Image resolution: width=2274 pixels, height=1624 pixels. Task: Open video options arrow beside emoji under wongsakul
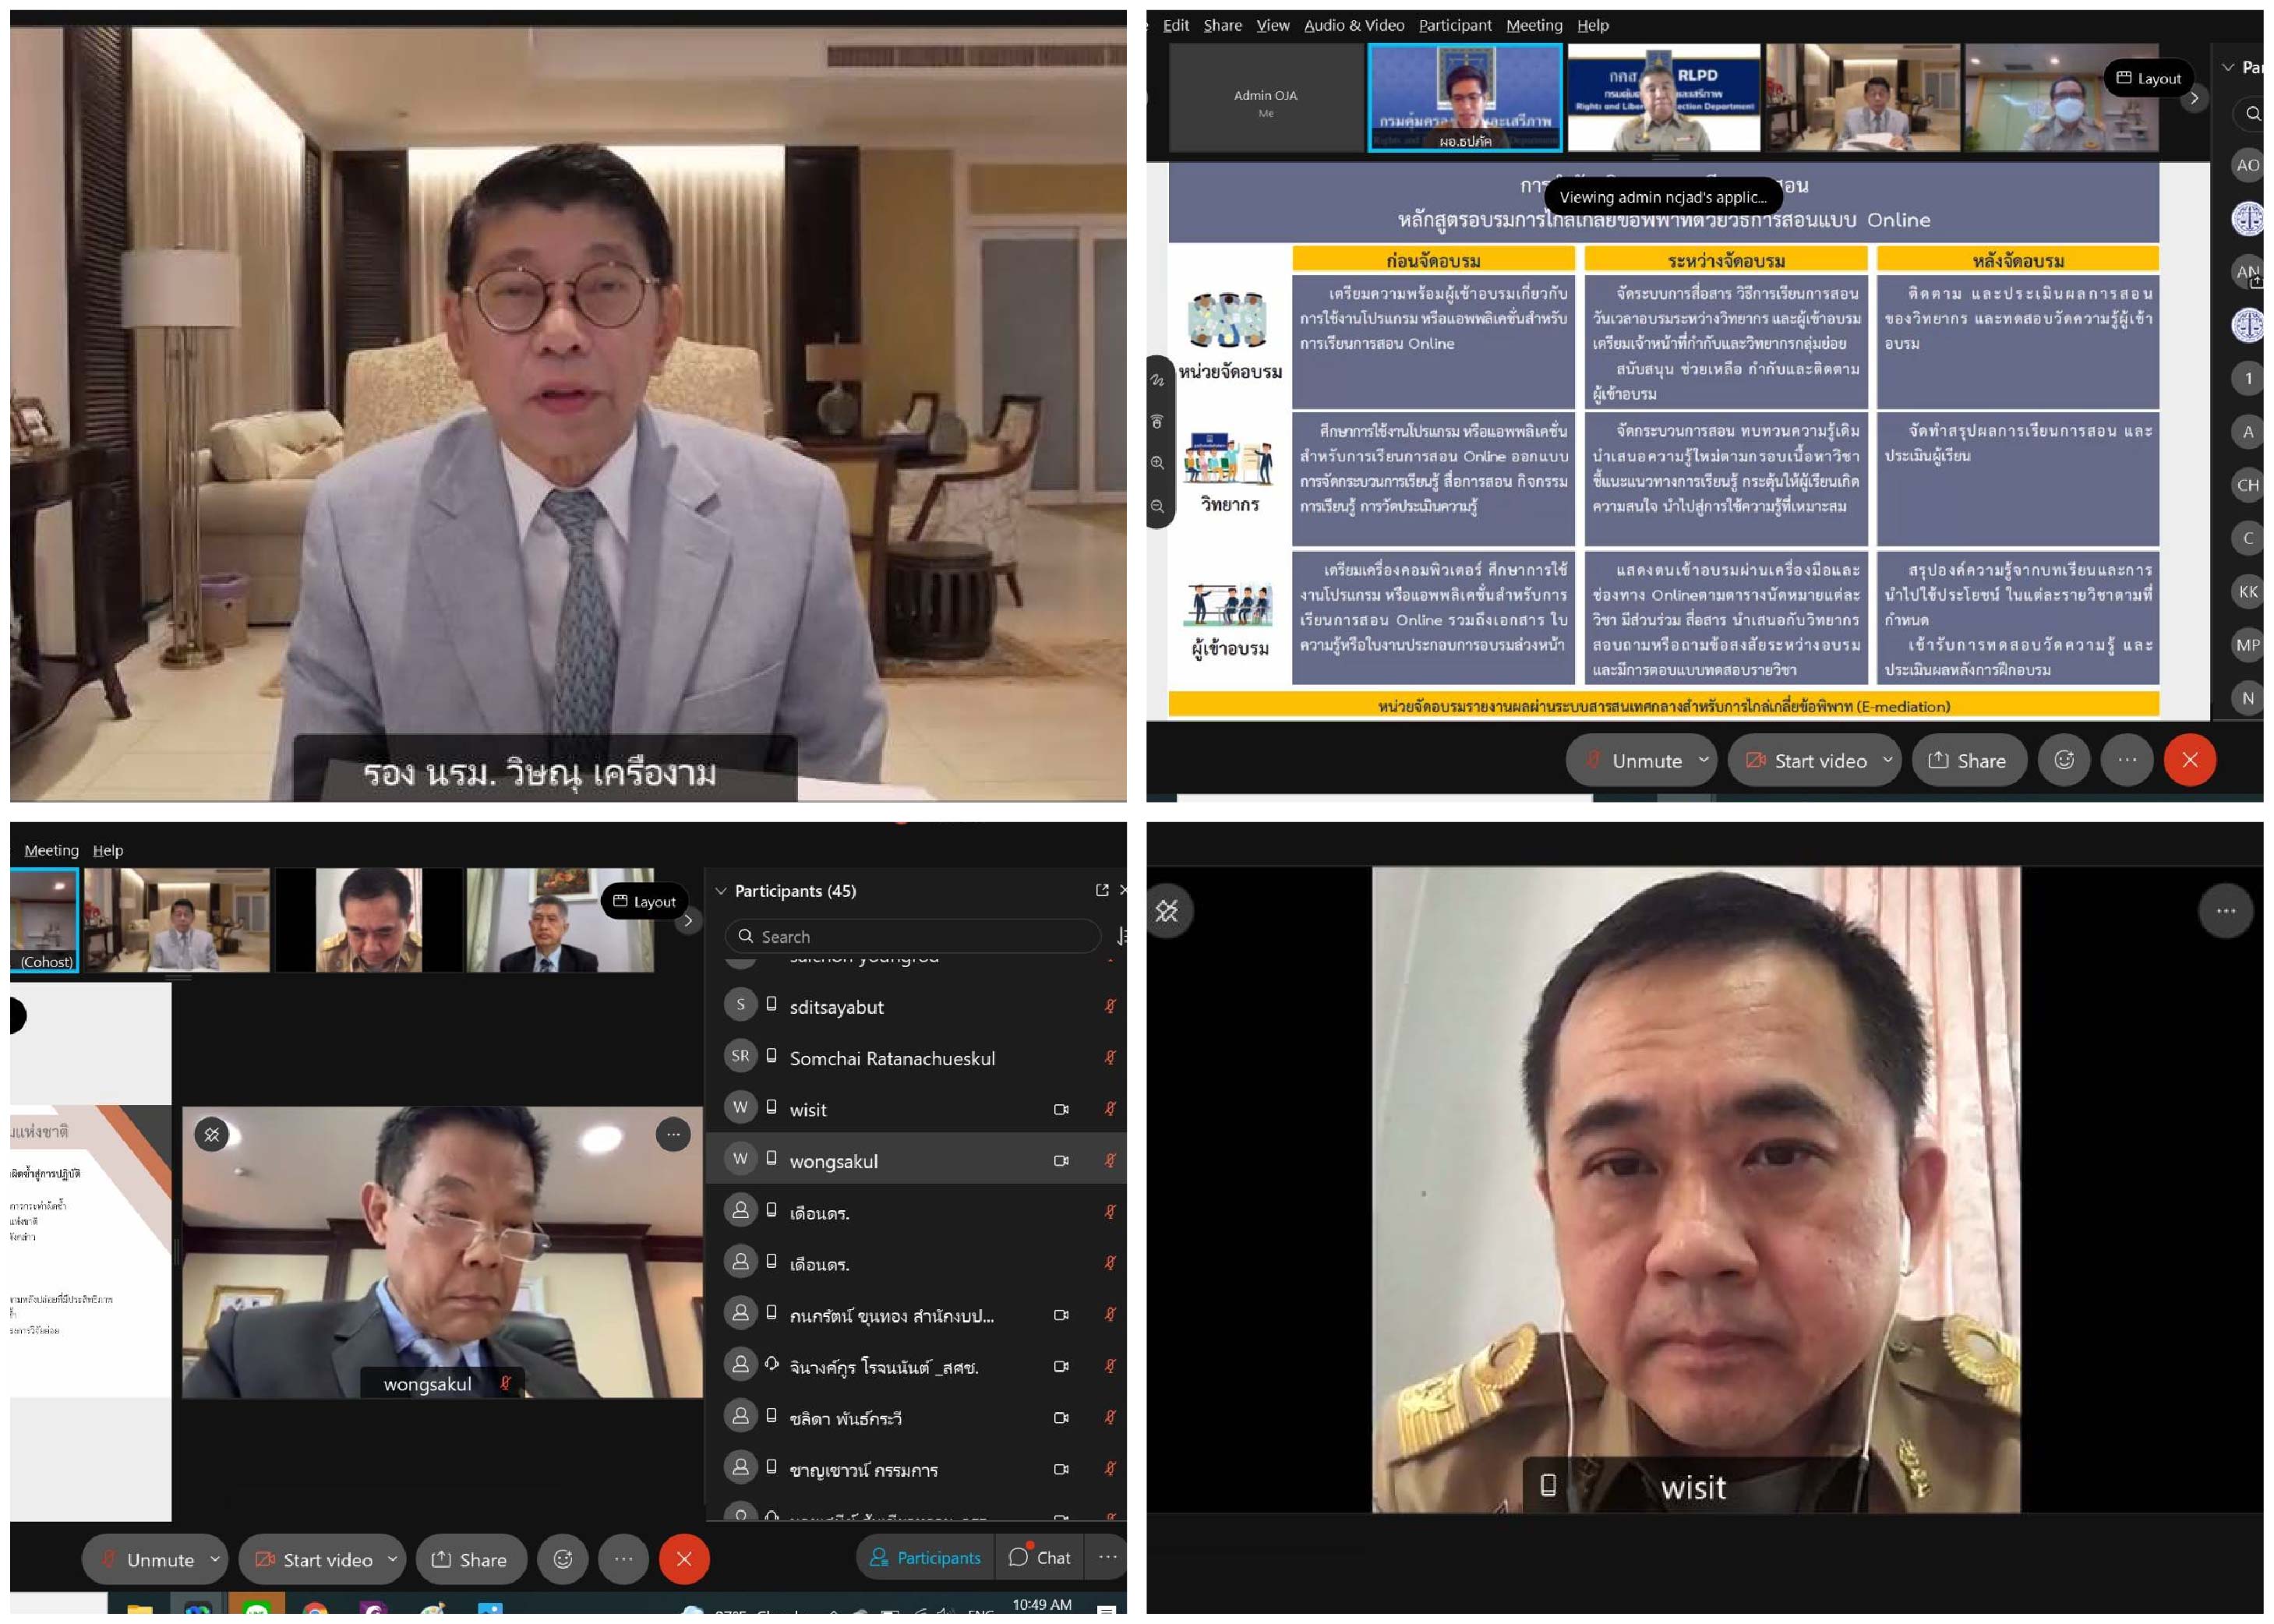point(392,1559)
